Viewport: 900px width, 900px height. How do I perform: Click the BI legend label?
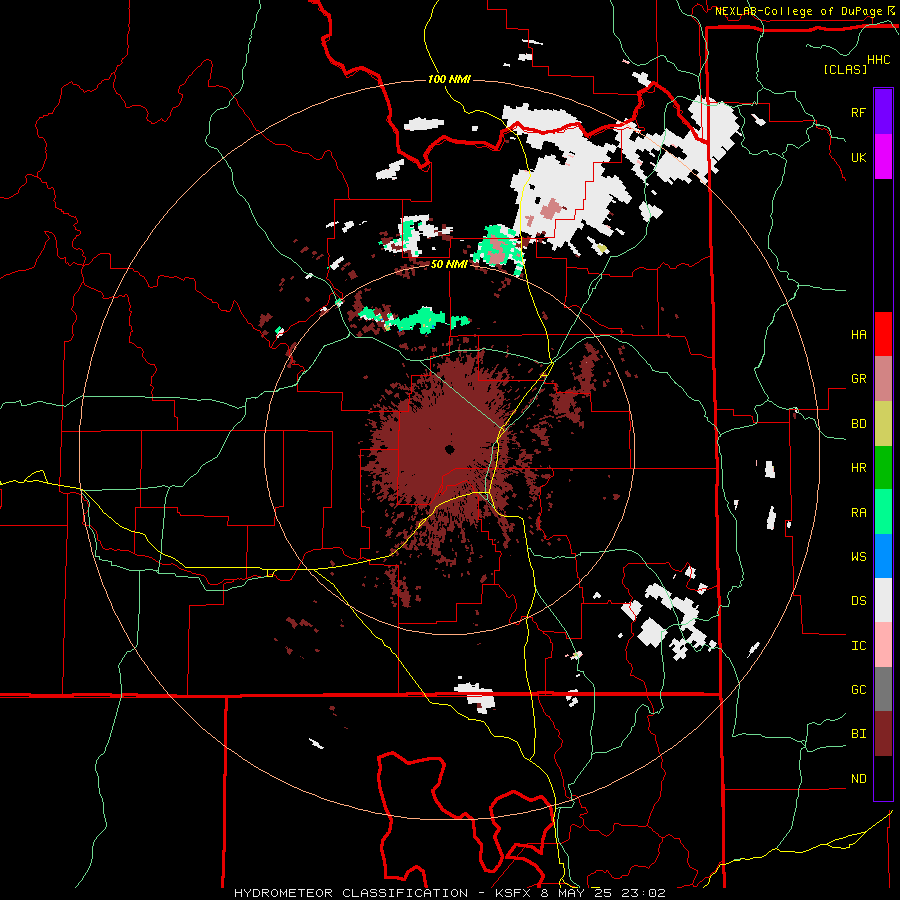coord(858,734)
